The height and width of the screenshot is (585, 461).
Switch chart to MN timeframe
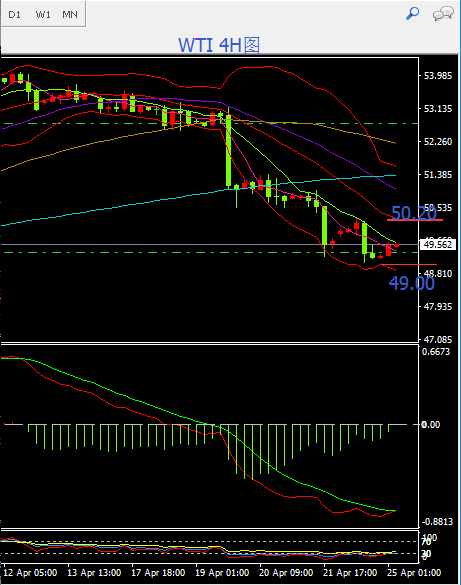(70, 15)
